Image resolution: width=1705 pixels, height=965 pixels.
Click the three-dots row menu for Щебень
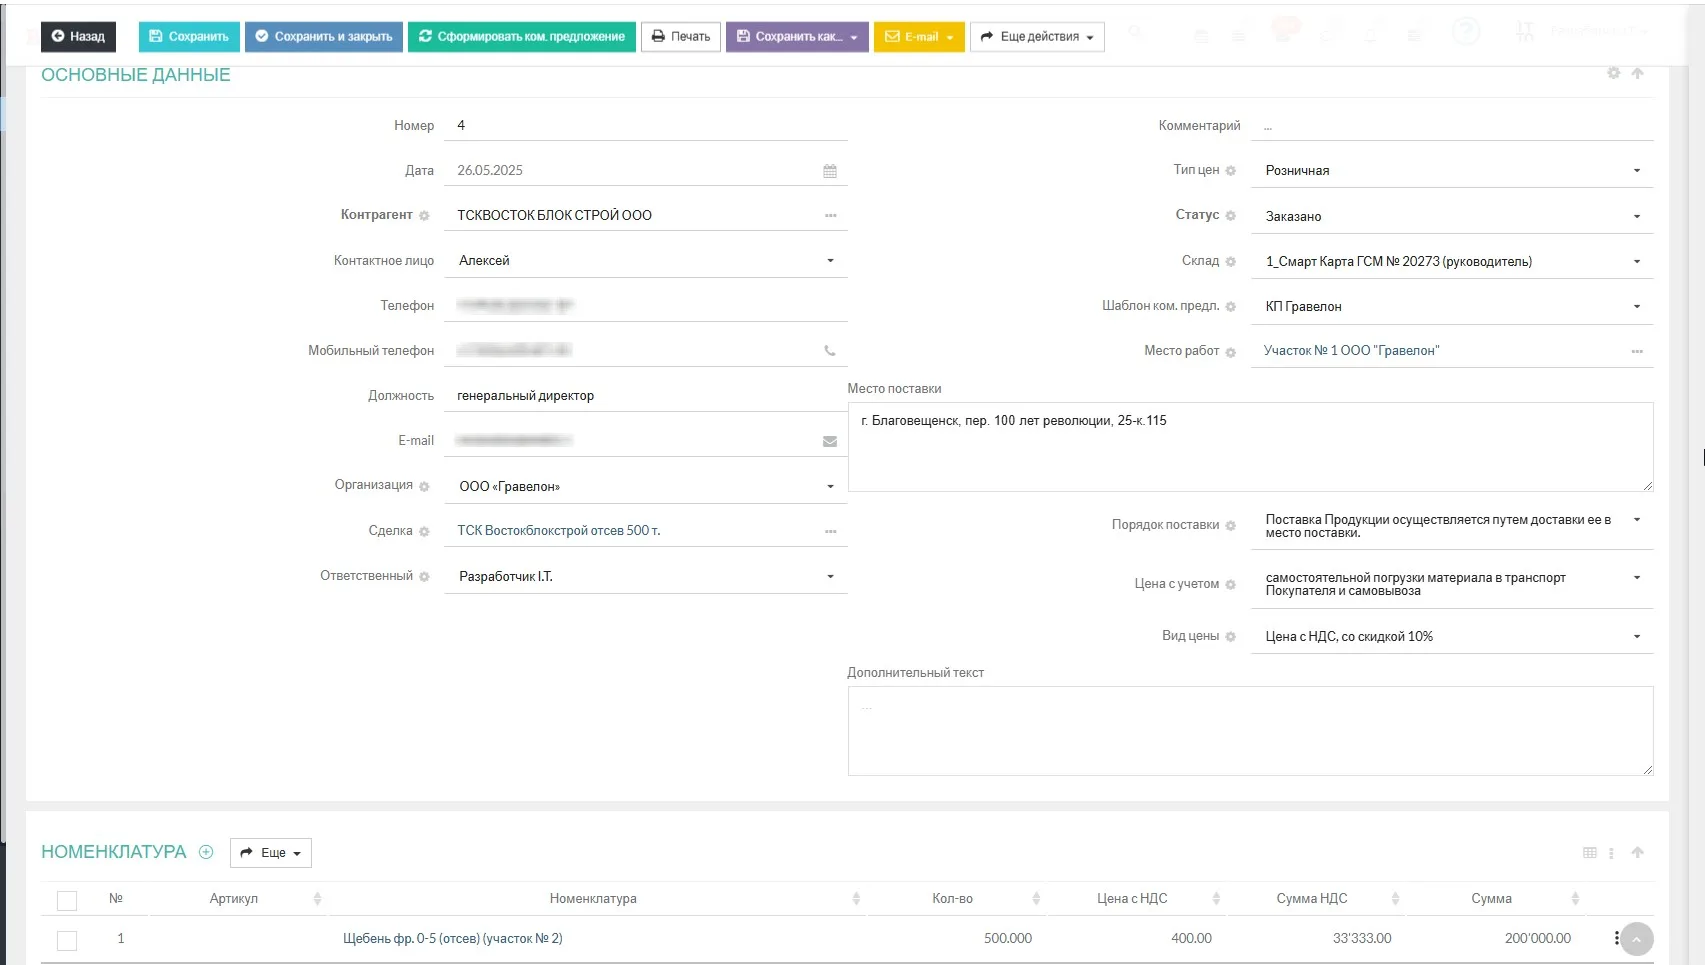tap(1616, 938)
